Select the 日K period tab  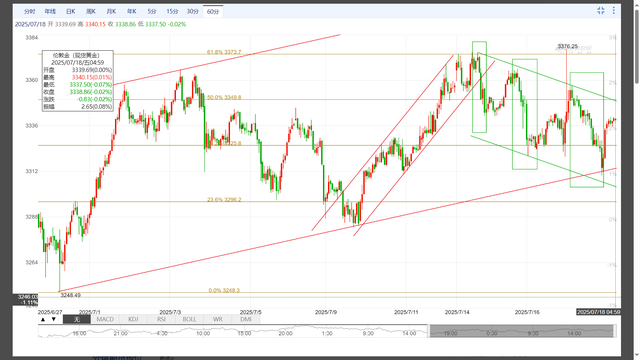70,11
